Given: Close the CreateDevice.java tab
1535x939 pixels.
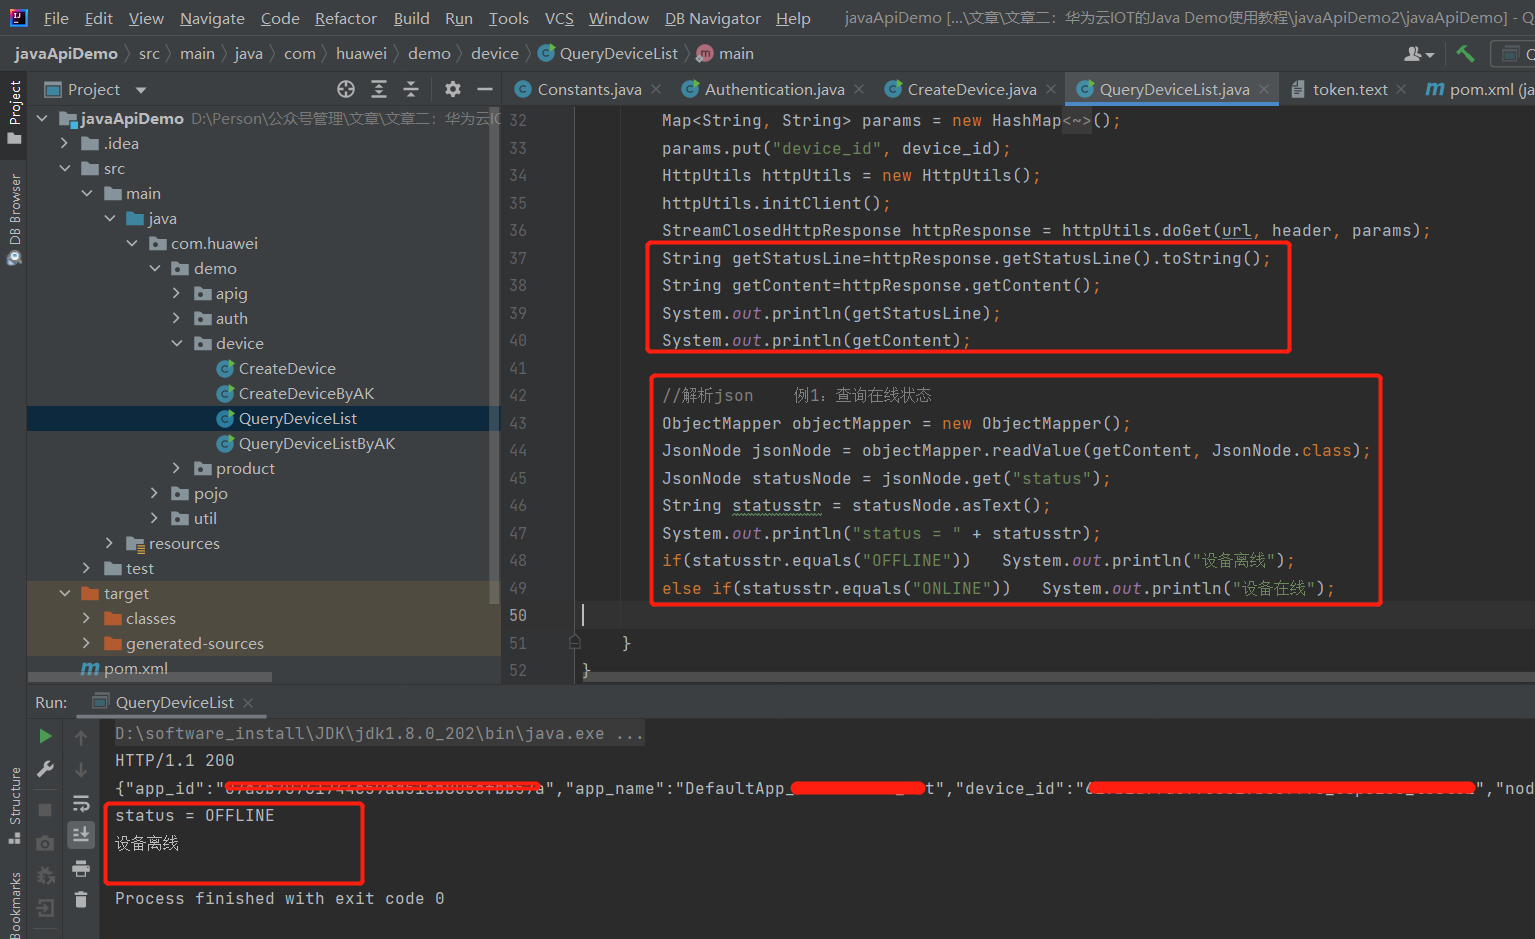Looking at the screenshot, I should click(x=1051, y=89).
